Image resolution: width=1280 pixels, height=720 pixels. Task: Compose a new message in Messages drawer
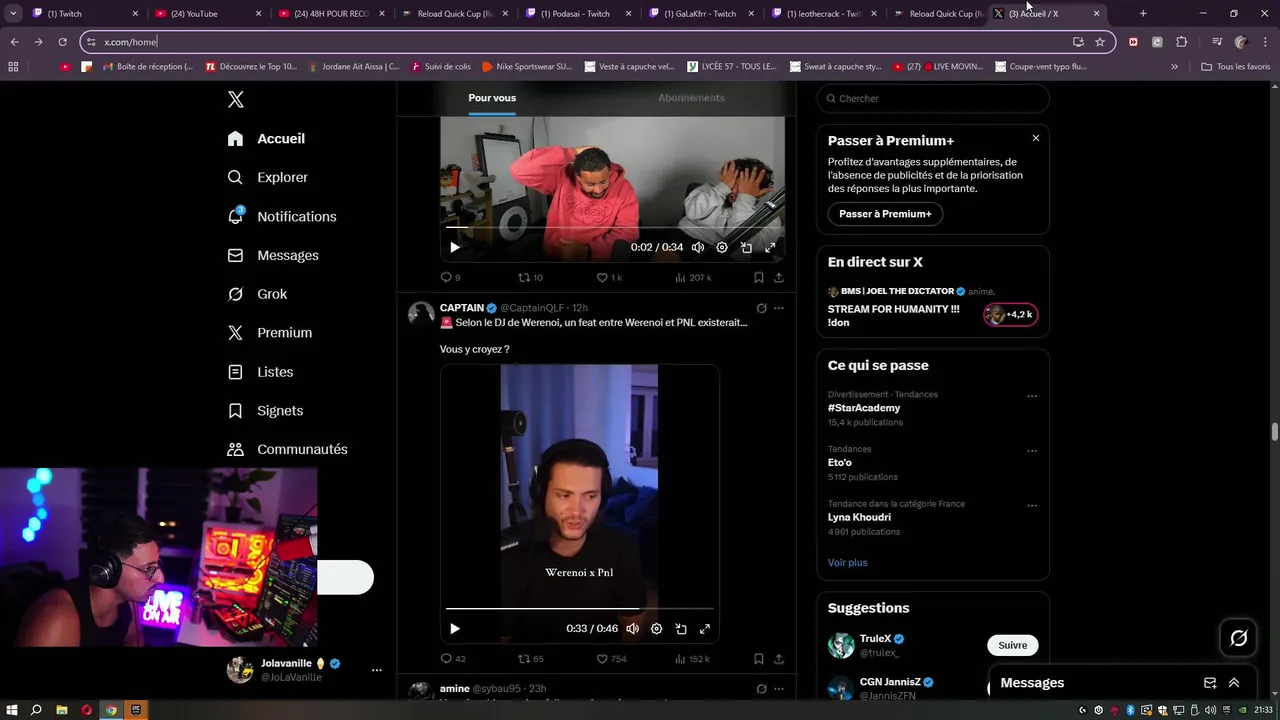click(x=1210, y=683)
